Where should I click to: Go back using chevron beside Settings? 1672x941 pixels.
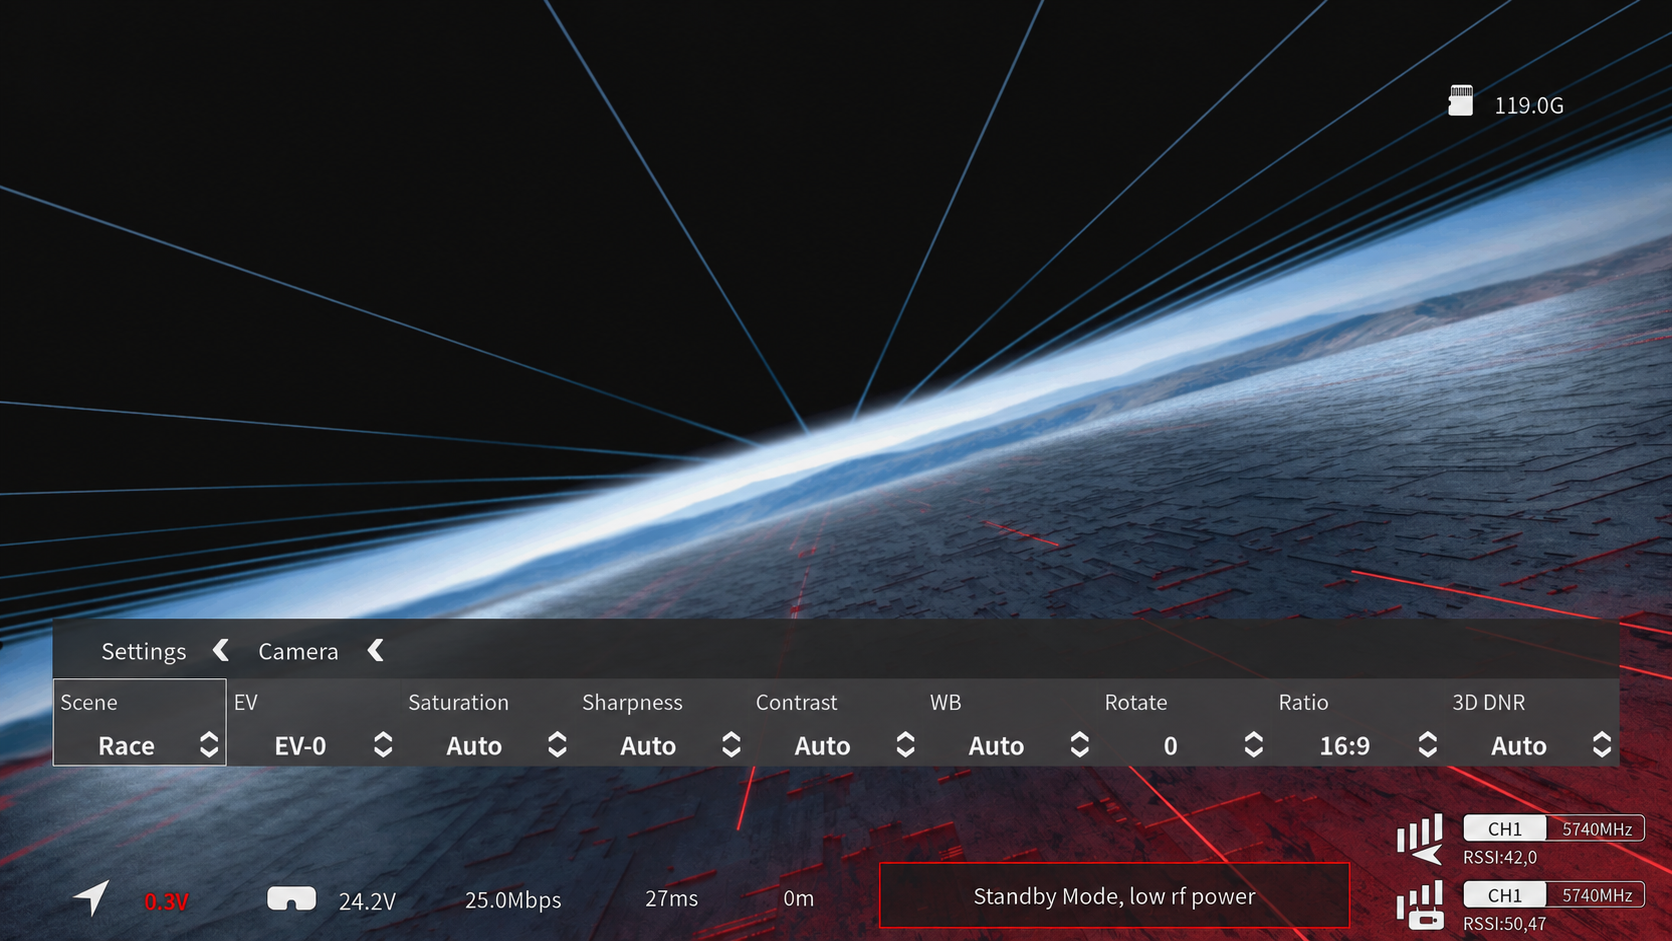coord(221,651)
